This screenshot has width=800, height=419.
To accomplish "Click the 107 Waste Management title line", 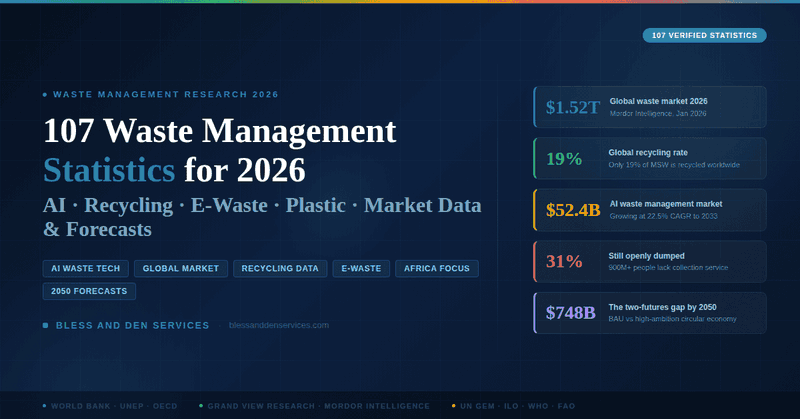I will tap(220, 131).
